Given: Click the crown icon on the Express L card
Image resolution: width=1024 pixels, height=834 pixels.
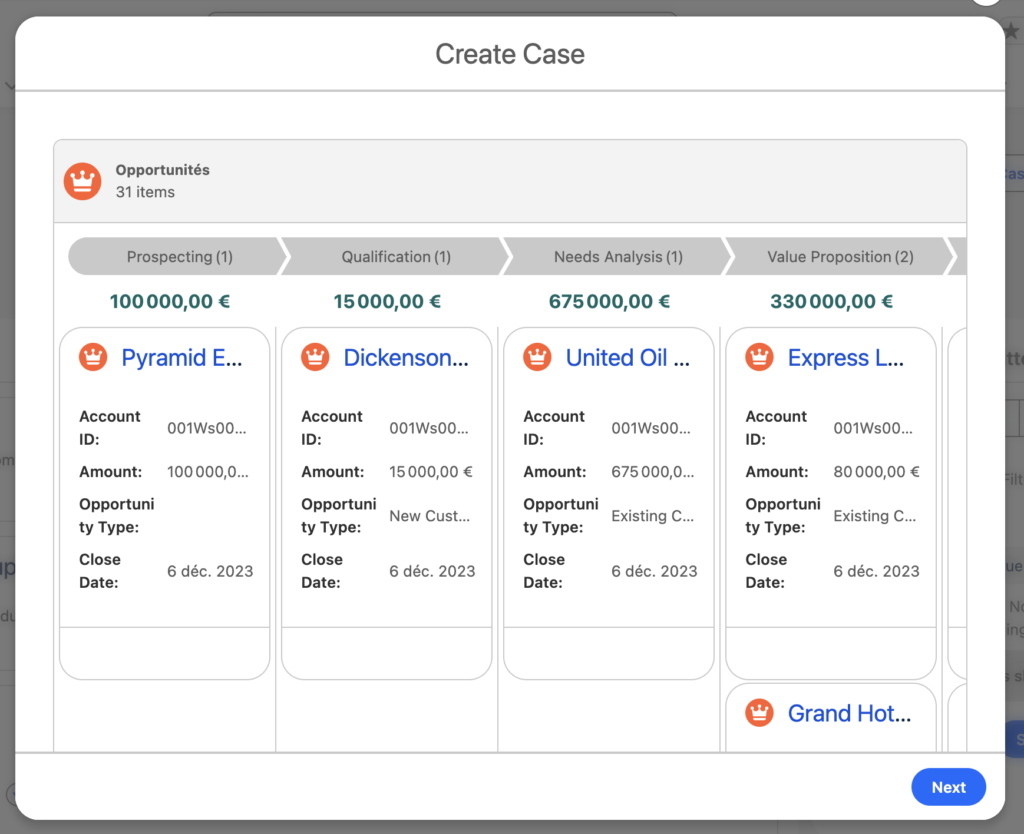Looking at the screenshot, I should [x=758, y=356].
